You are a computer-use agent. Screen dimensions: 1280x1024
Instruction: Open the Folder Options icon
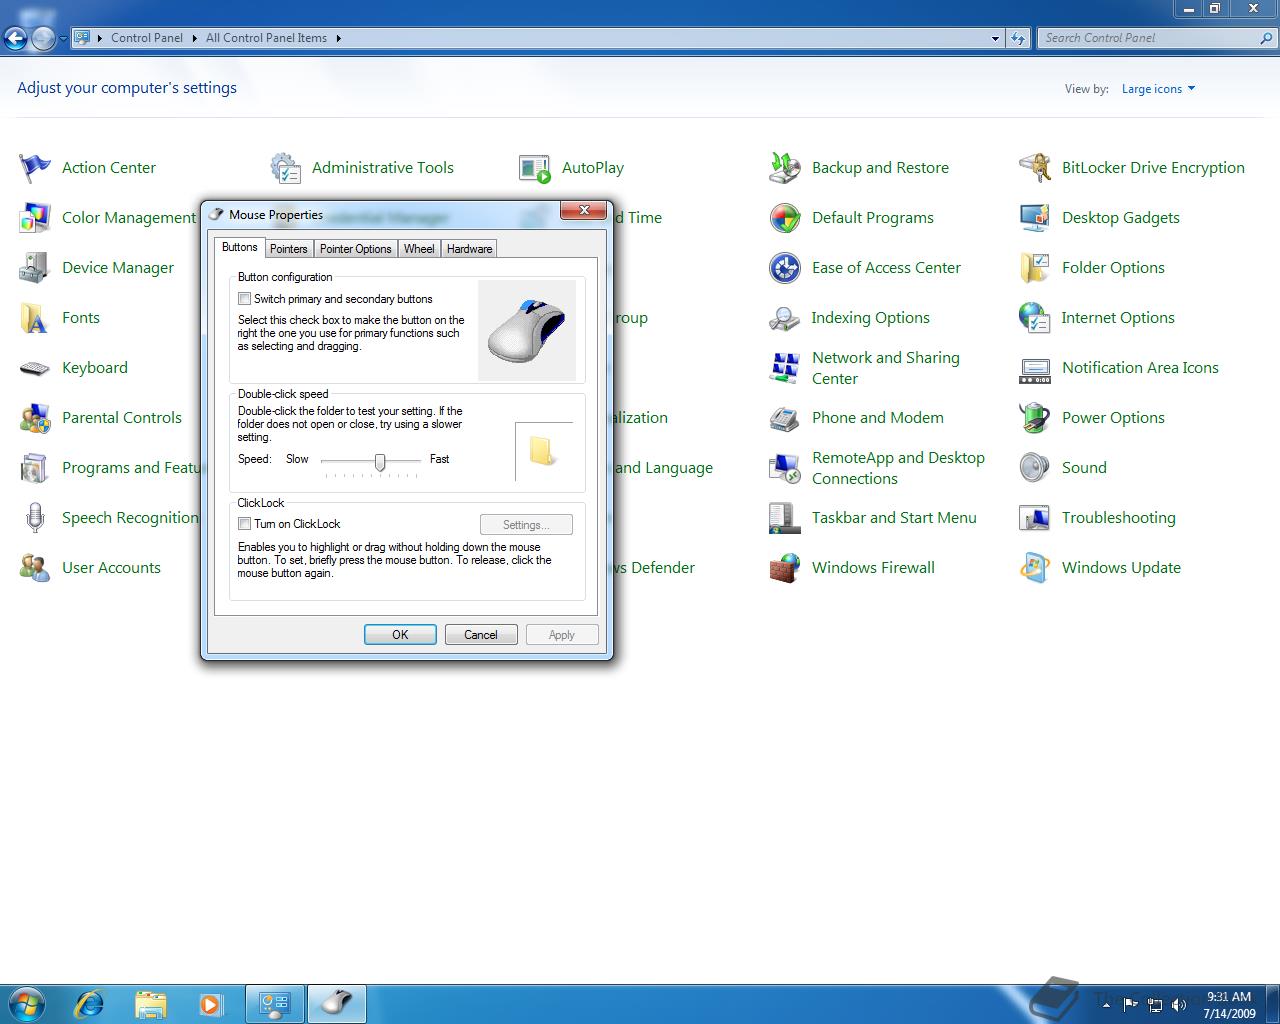click(1035, 268)
